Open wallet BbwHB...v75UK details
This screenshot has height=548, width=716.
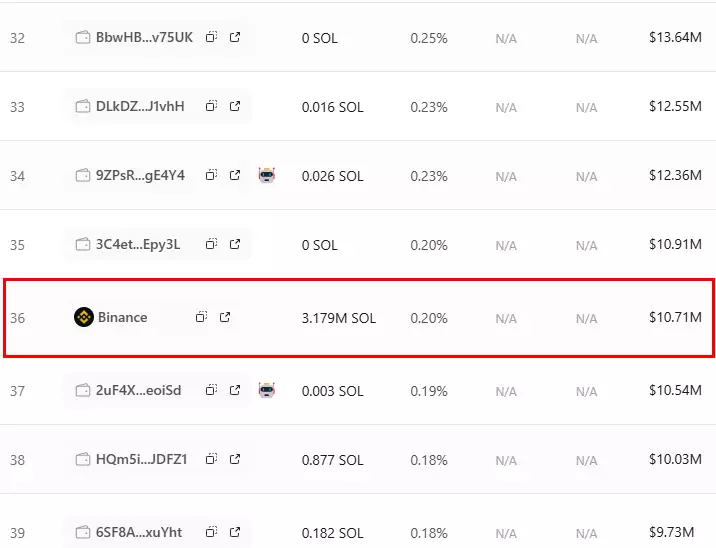click(144, 37)
